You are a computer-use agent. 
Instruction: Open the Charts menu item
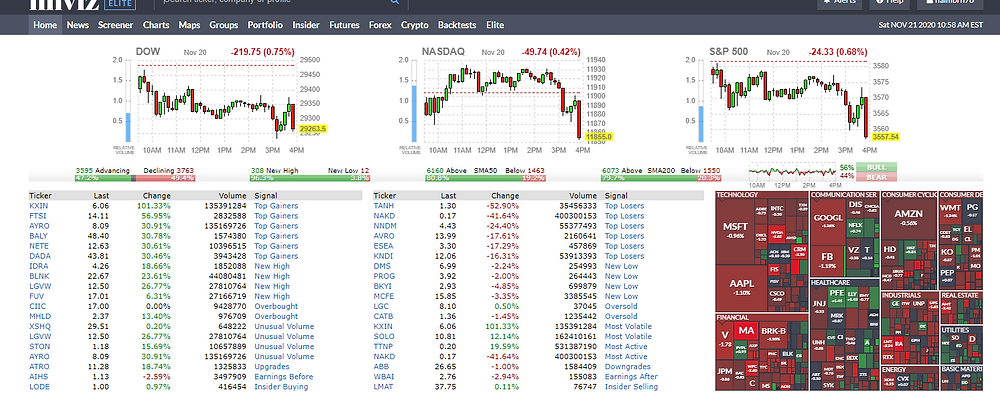click(156, 25)
